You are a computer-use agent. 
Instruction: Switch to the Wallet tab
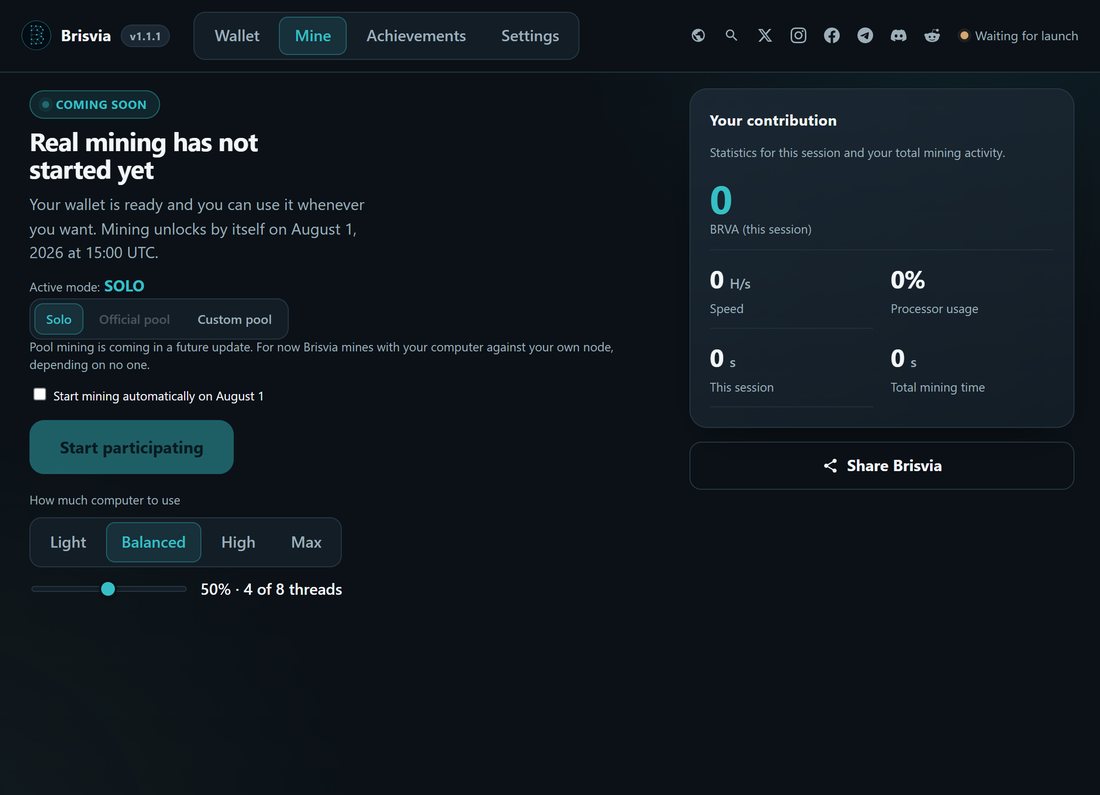pos(237,36)
